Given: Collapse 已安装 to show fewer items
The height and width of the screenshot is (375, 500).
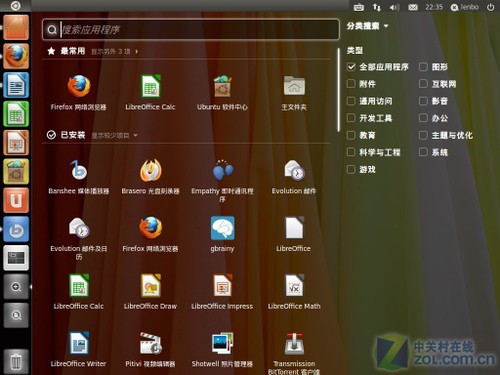Looking at the screenshot, I should (114, 135).
